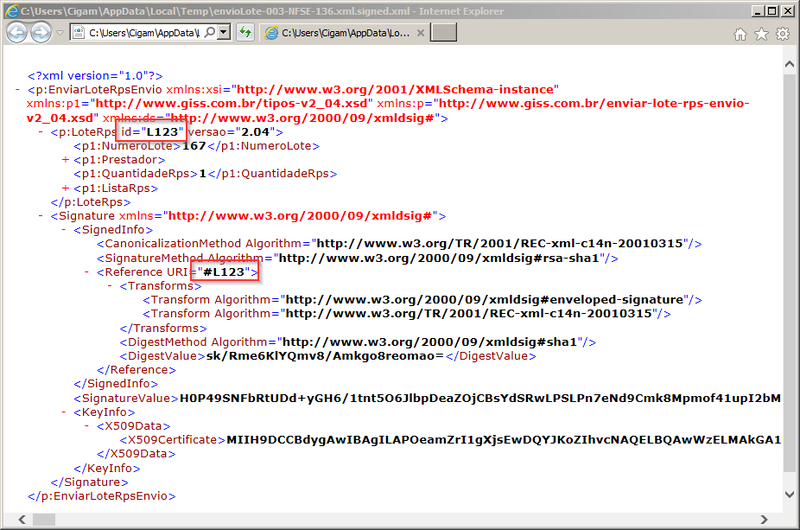Click the closing /Signature tag
The width and height of the screenshot is (800, 530).
pyautogui.click(x=89, y=482)
